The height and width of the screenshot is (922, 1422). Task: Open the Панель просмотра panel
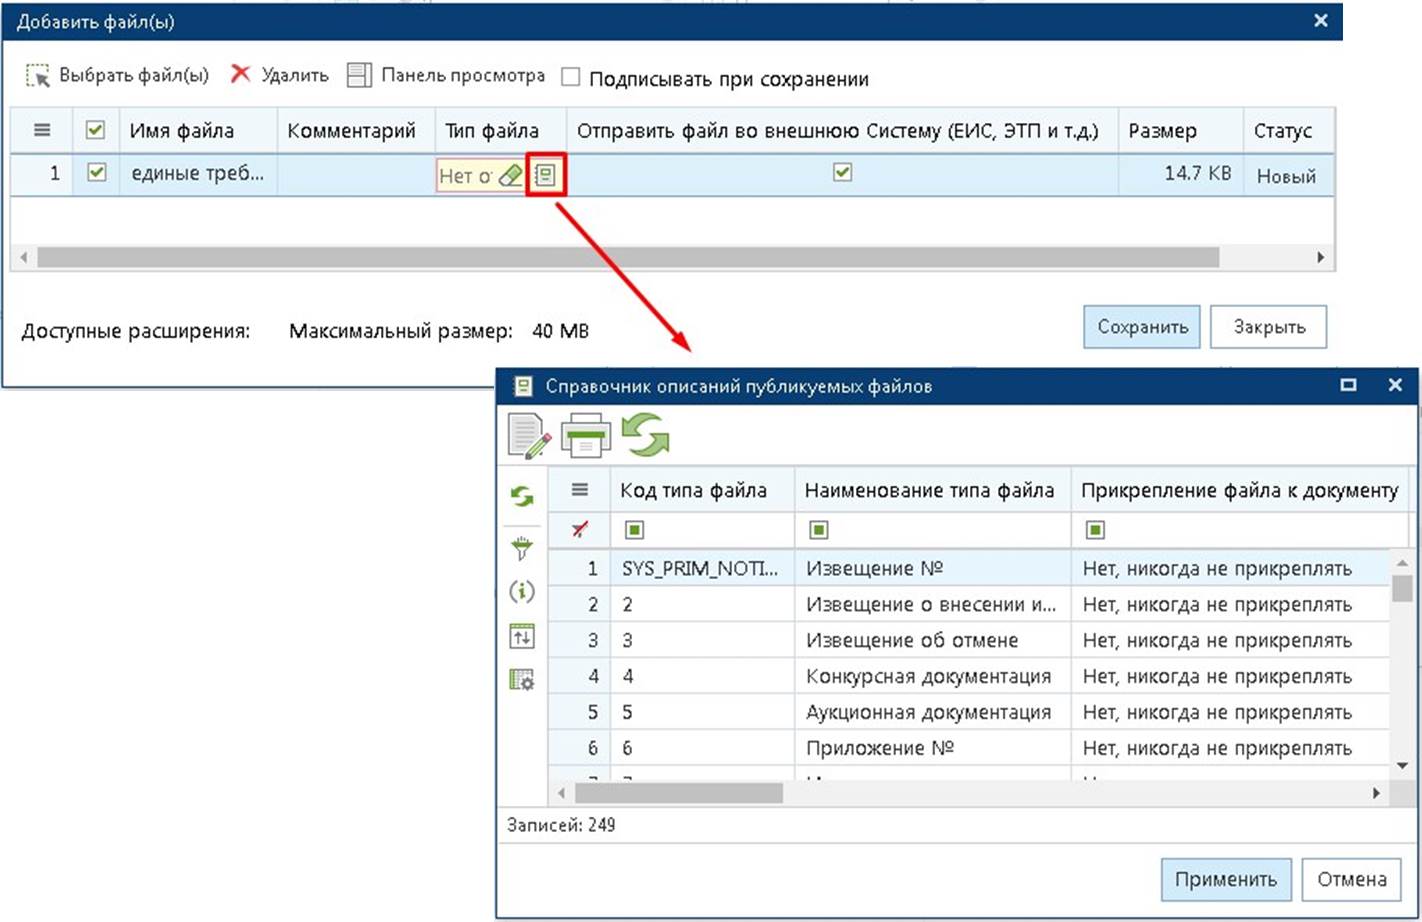click(446, 75)
